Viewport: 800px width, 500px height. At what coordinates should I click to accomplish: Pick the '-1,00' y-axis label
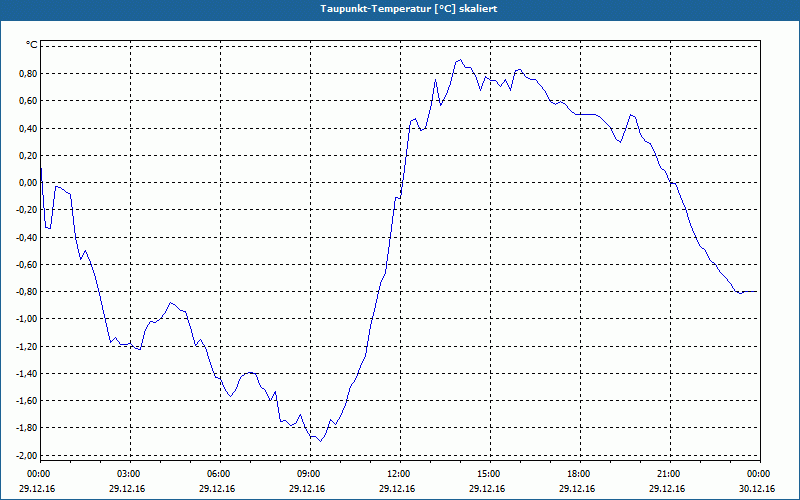27,319
